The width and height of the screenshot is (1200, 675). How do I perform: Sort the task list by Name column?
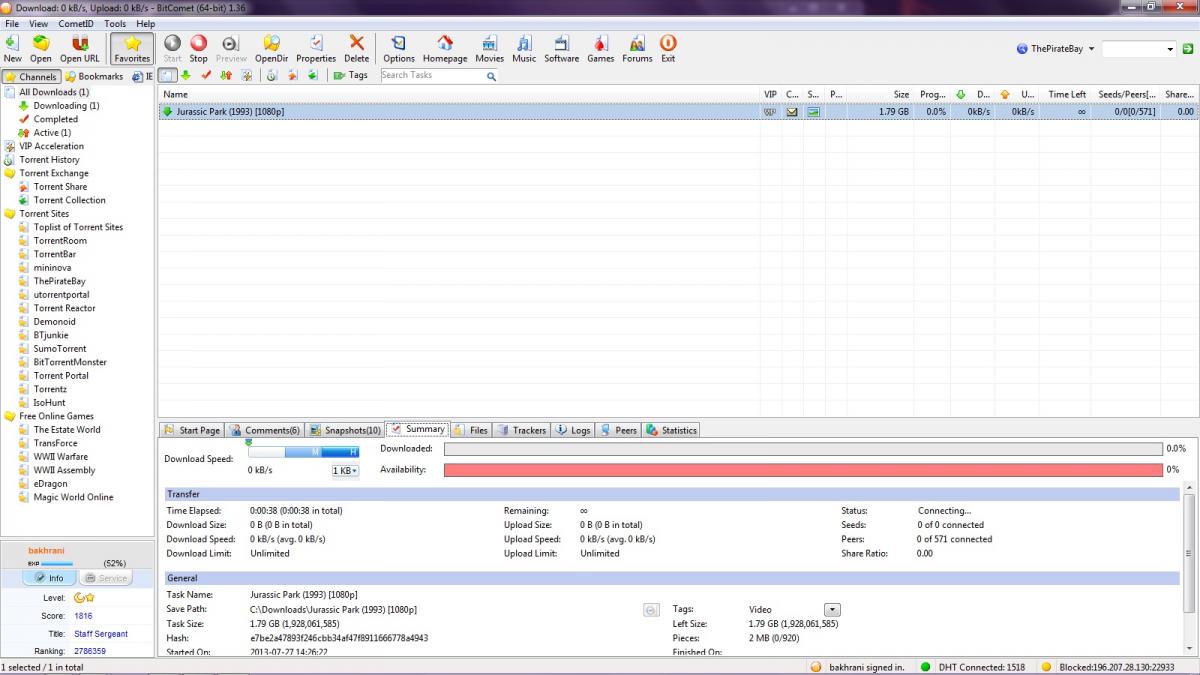[459, 94]
